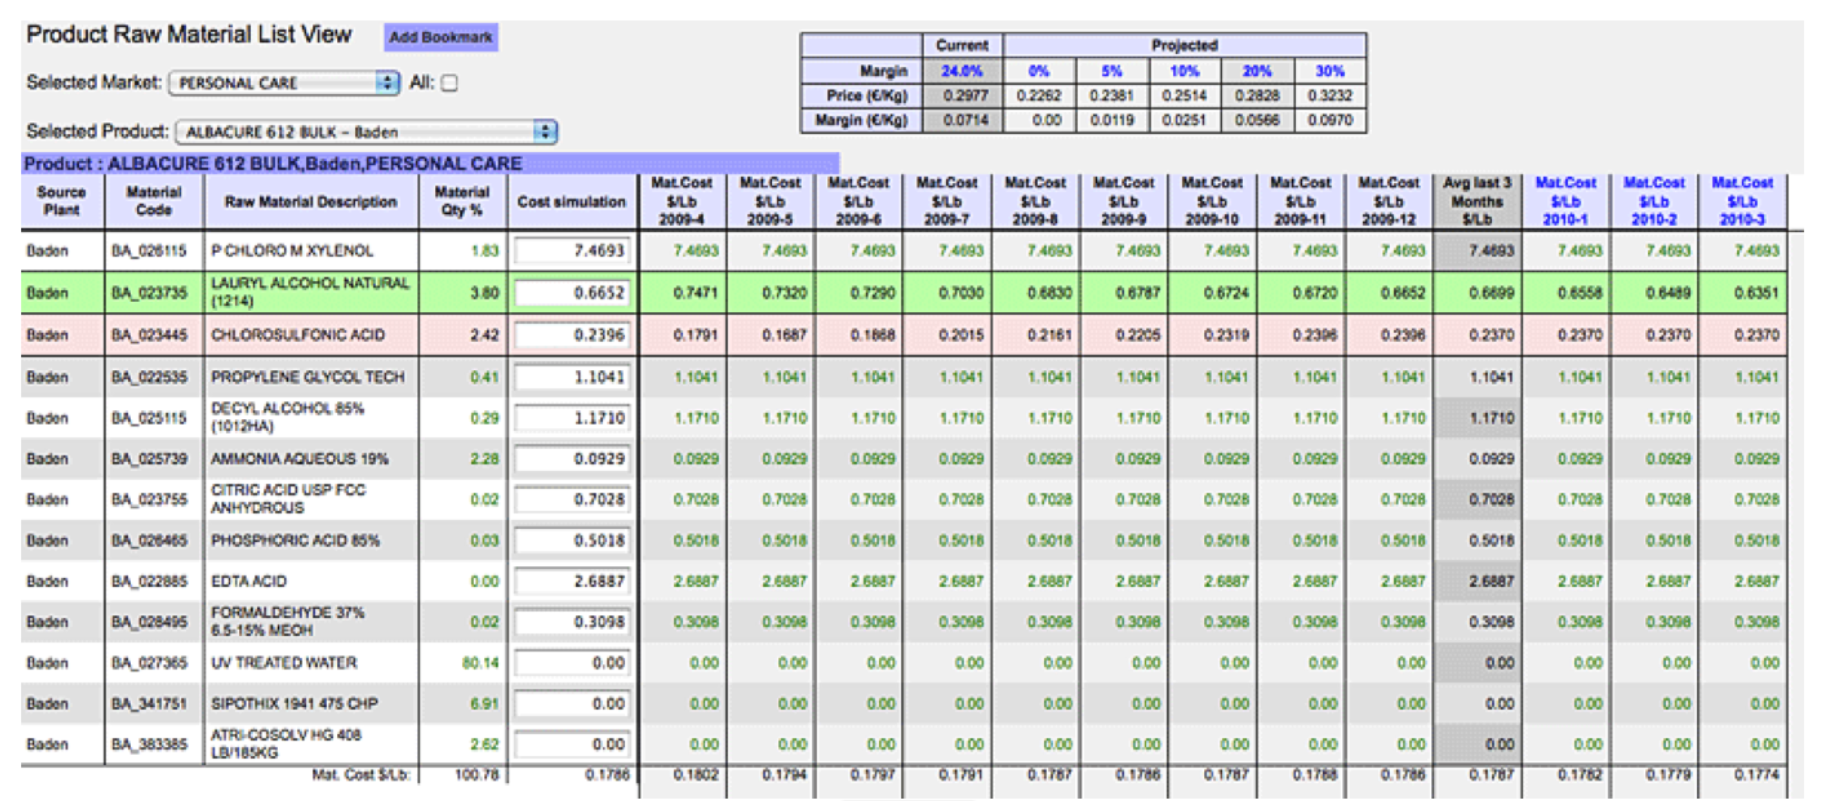Pick the 20% projected margin link

pyautogui.click(x=1257, y=71)
